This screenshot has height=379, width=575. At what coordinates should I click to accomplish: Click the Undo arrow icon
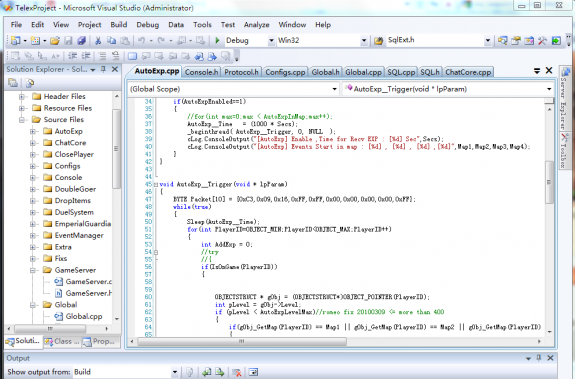coord(141,41)
